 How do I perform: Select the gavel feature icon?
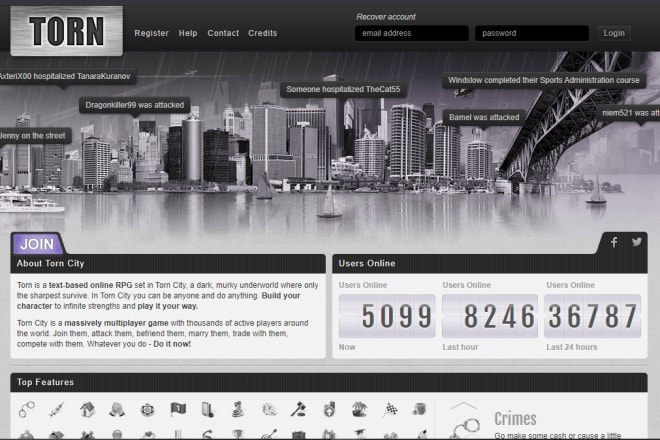pyautogui.click(x=298, y=409)
